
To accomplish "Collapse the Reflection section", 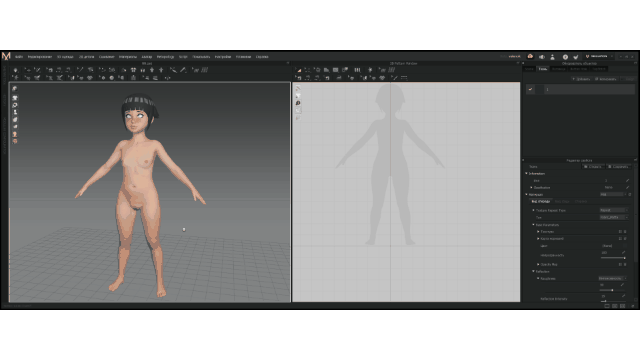I will pyautogui.click(x=533, y=271).
